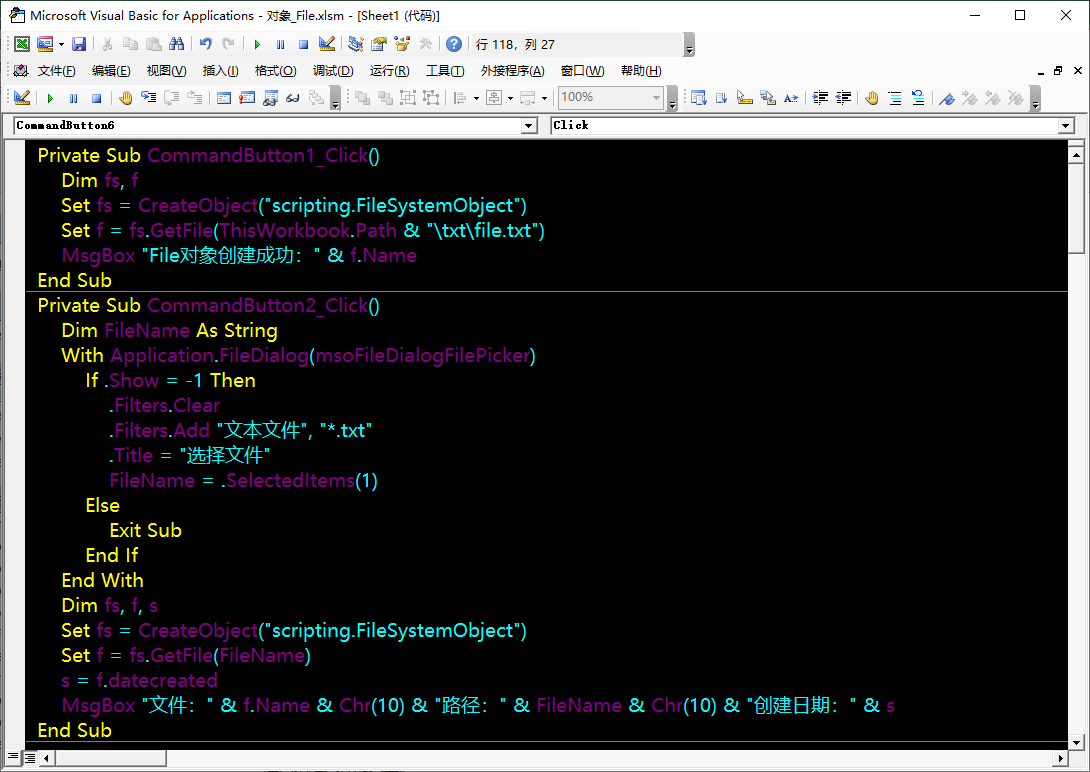Viewport: 1090px width, 772px height.
Task: Outdent the selected code lines
Action: point(843,98)
